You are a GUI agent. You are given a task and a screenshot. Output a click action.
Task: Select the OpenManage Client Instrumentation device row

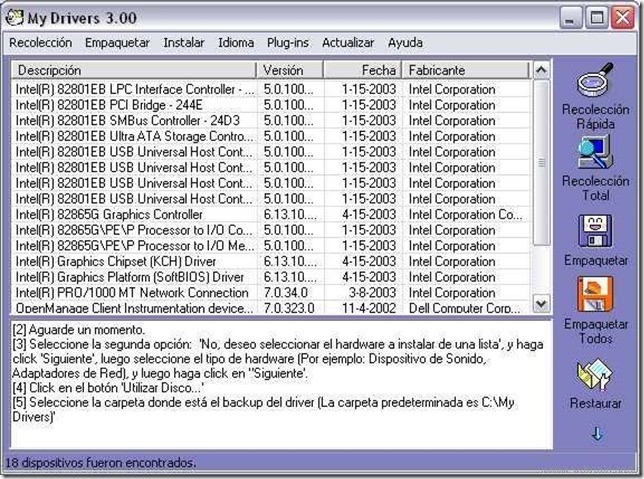271,308
